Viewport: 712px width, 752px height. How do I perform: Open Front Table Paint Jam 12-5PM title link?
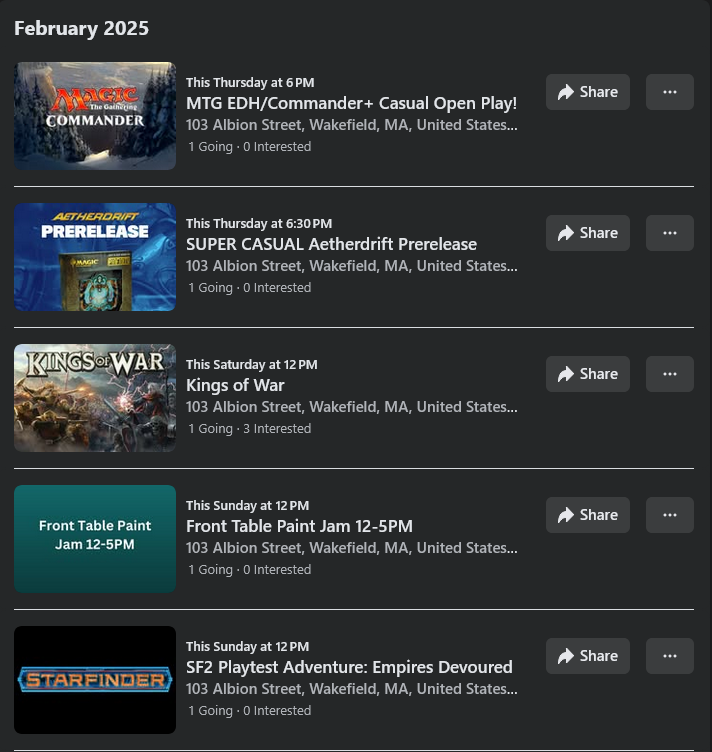299,526
